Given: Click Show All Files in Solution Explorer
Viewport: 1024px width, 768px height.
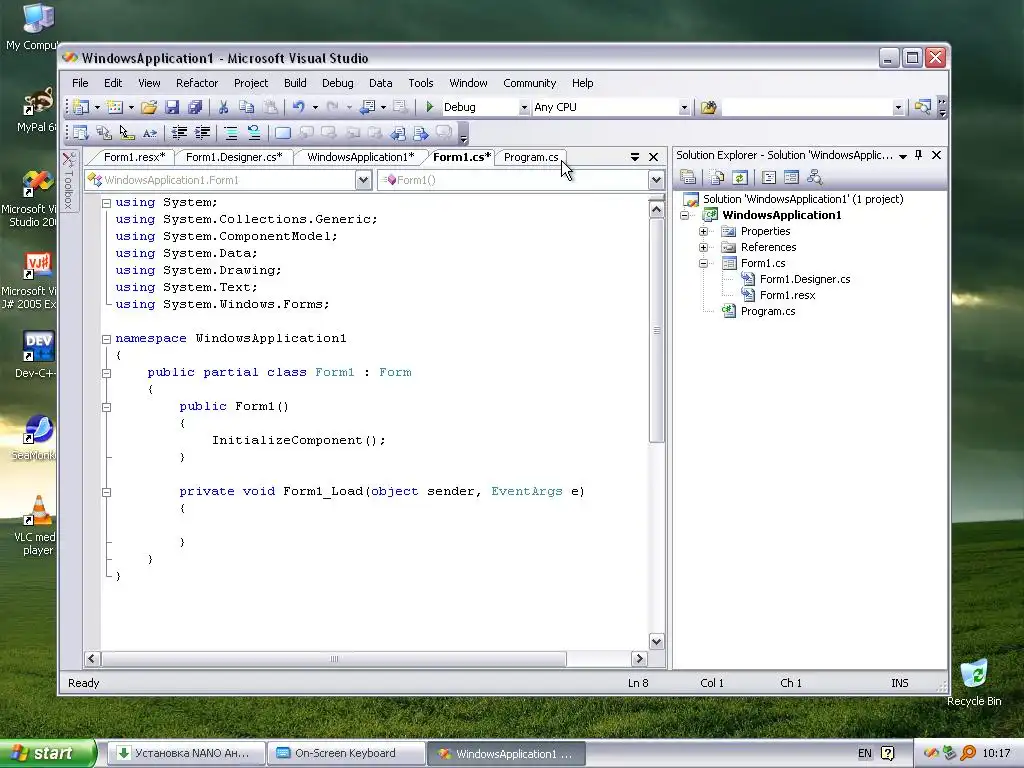Looking at the screenshot, I should coord(717,177).
